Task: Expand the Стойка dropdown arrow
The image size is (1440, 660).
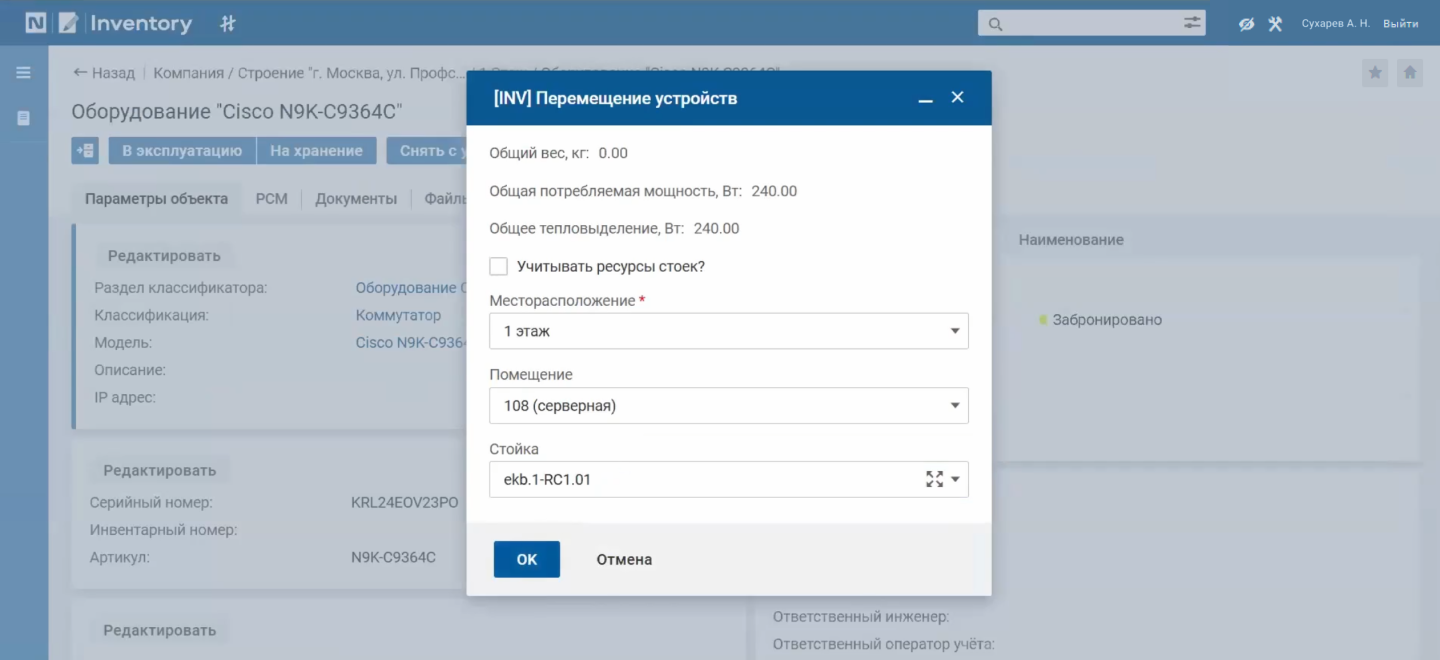Action: [955, 479]
